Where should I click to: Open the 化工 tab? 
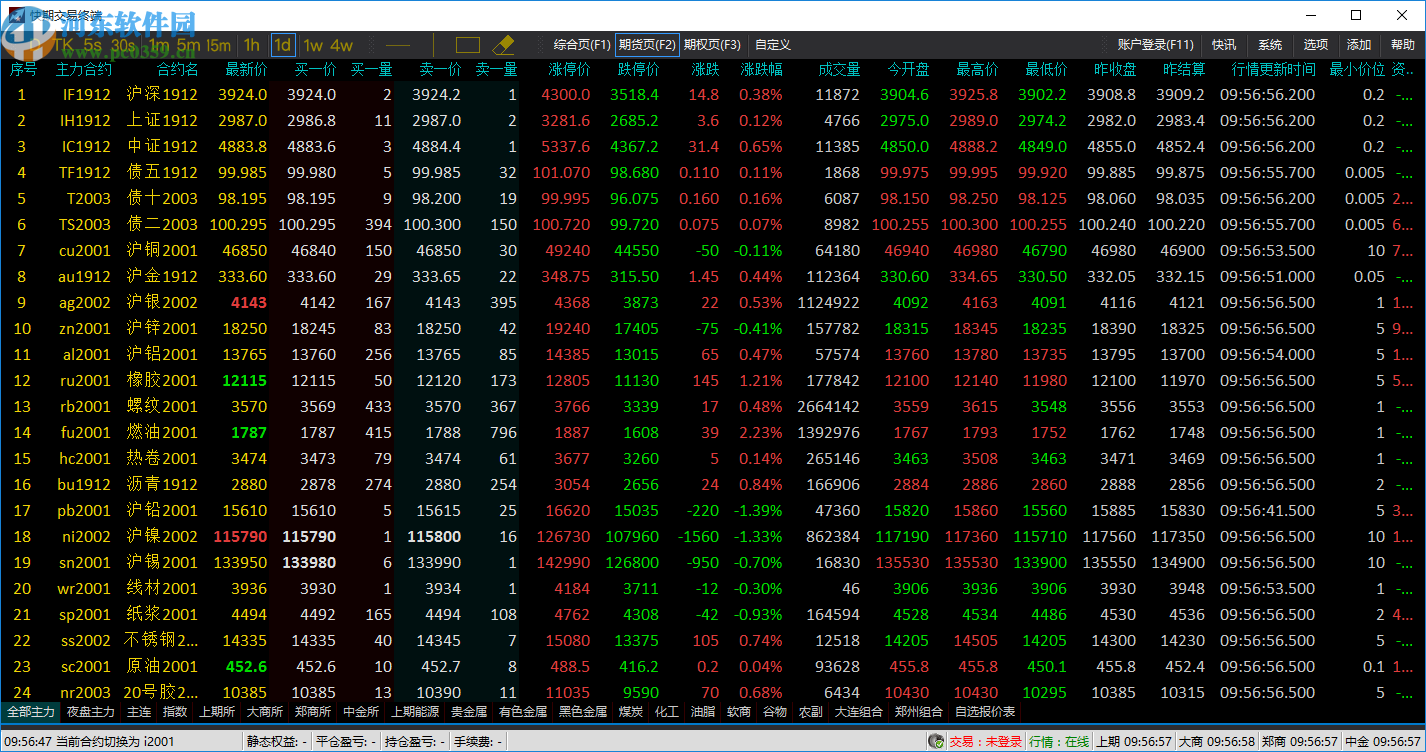pos(667,712)
